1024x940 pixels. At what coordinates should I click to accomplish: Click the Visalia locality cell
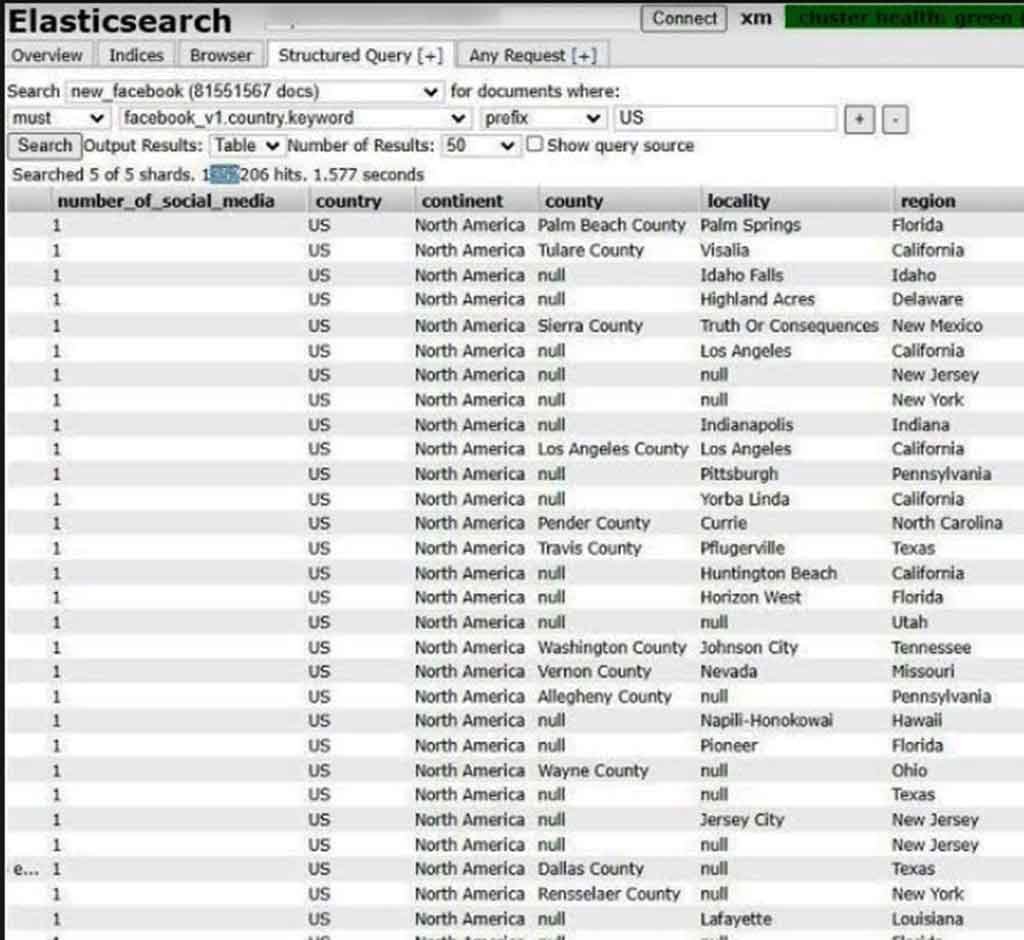pos(724,250)
